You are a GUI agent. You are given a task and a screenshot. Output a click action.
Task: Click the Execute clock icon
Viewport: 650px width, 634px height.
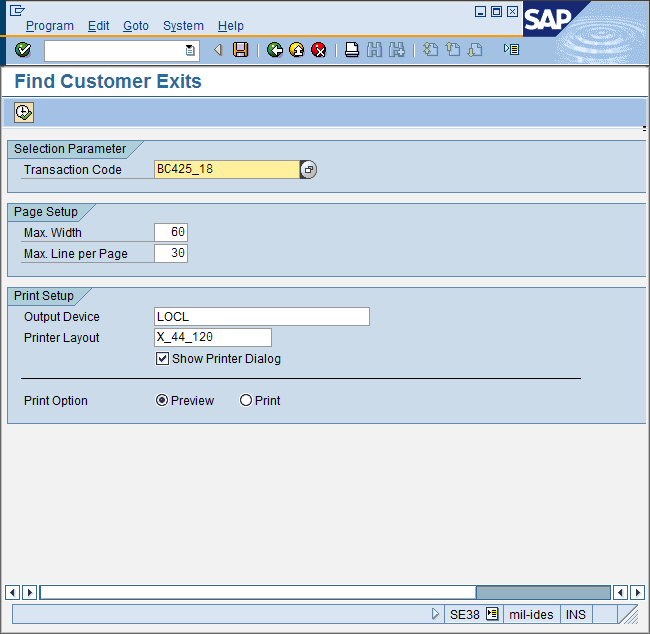click(x=24, y=112)
